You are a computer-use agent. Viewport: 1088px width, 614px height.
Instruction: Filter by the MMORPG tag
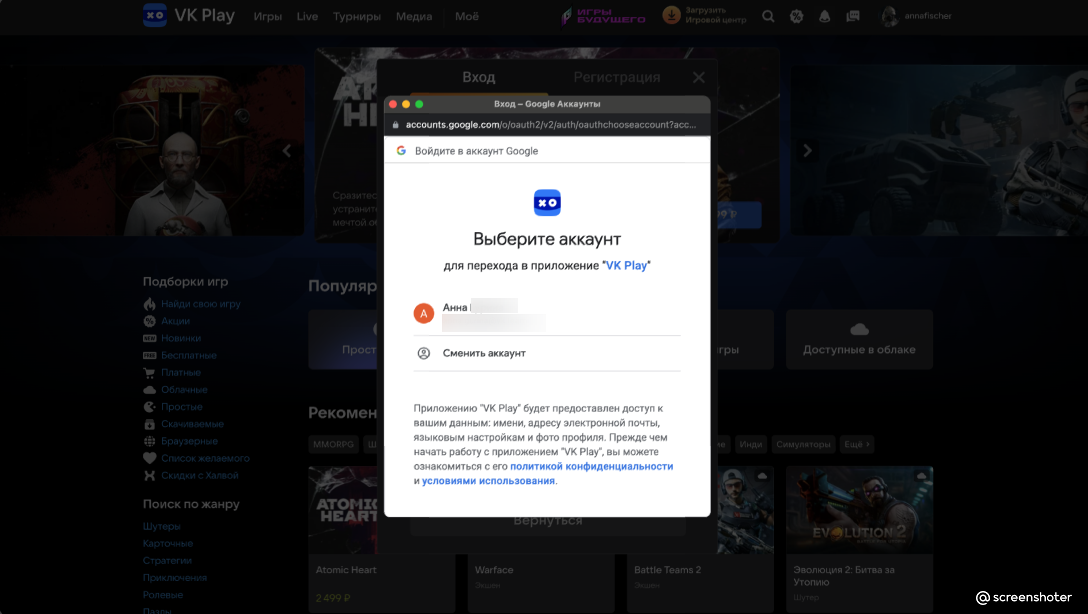(333, 444)
